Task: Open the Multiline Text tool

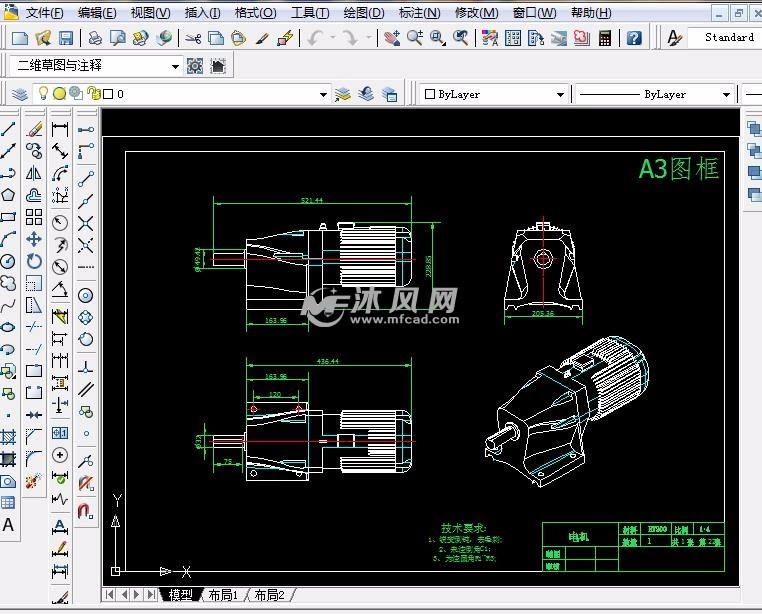Action: [x=8, y=525]
